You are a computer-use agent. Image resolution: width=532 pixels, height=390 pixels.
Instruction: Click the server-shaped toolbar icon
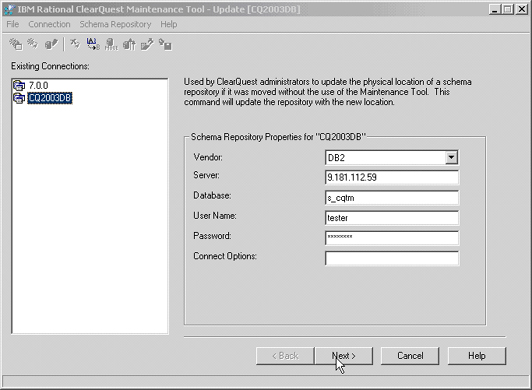click(x=111, y=44)
